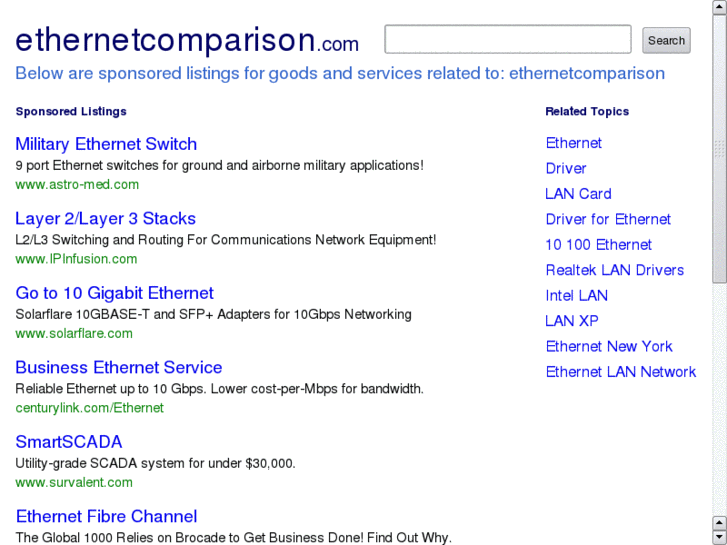Select the LAN Card related topic
This screenshot has width=727, height=545.
[578, 194]
